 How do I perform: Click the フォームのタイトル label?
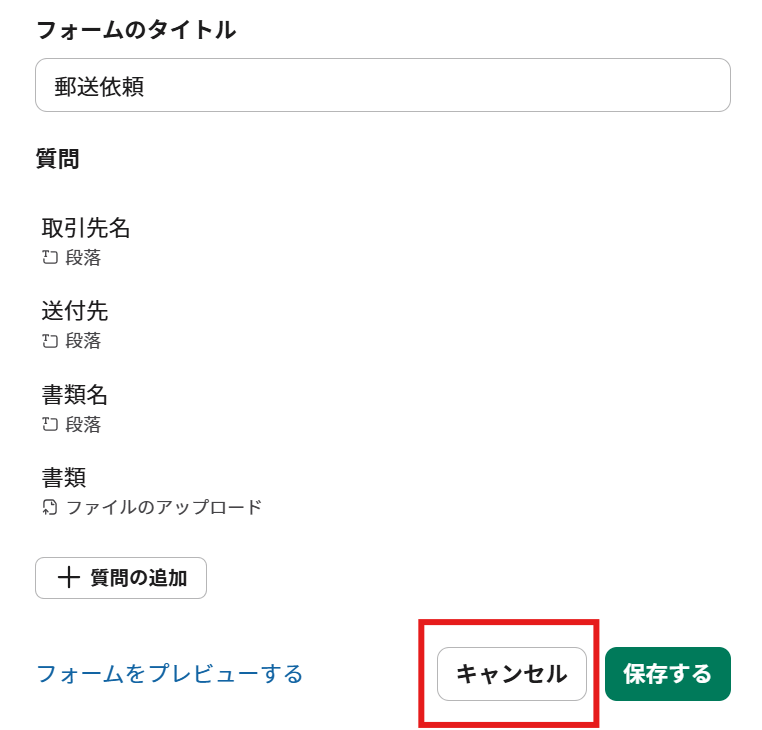(x=136, y=30)
